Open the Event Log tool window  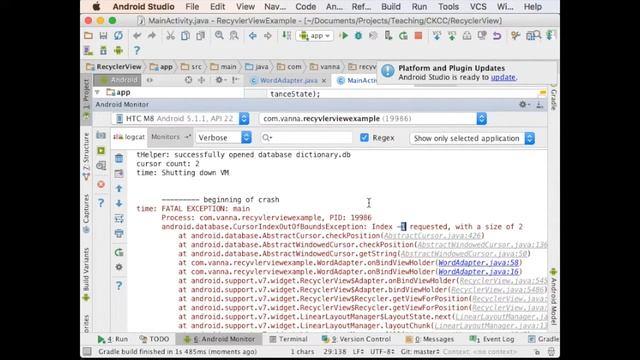[x=492, y=339]
